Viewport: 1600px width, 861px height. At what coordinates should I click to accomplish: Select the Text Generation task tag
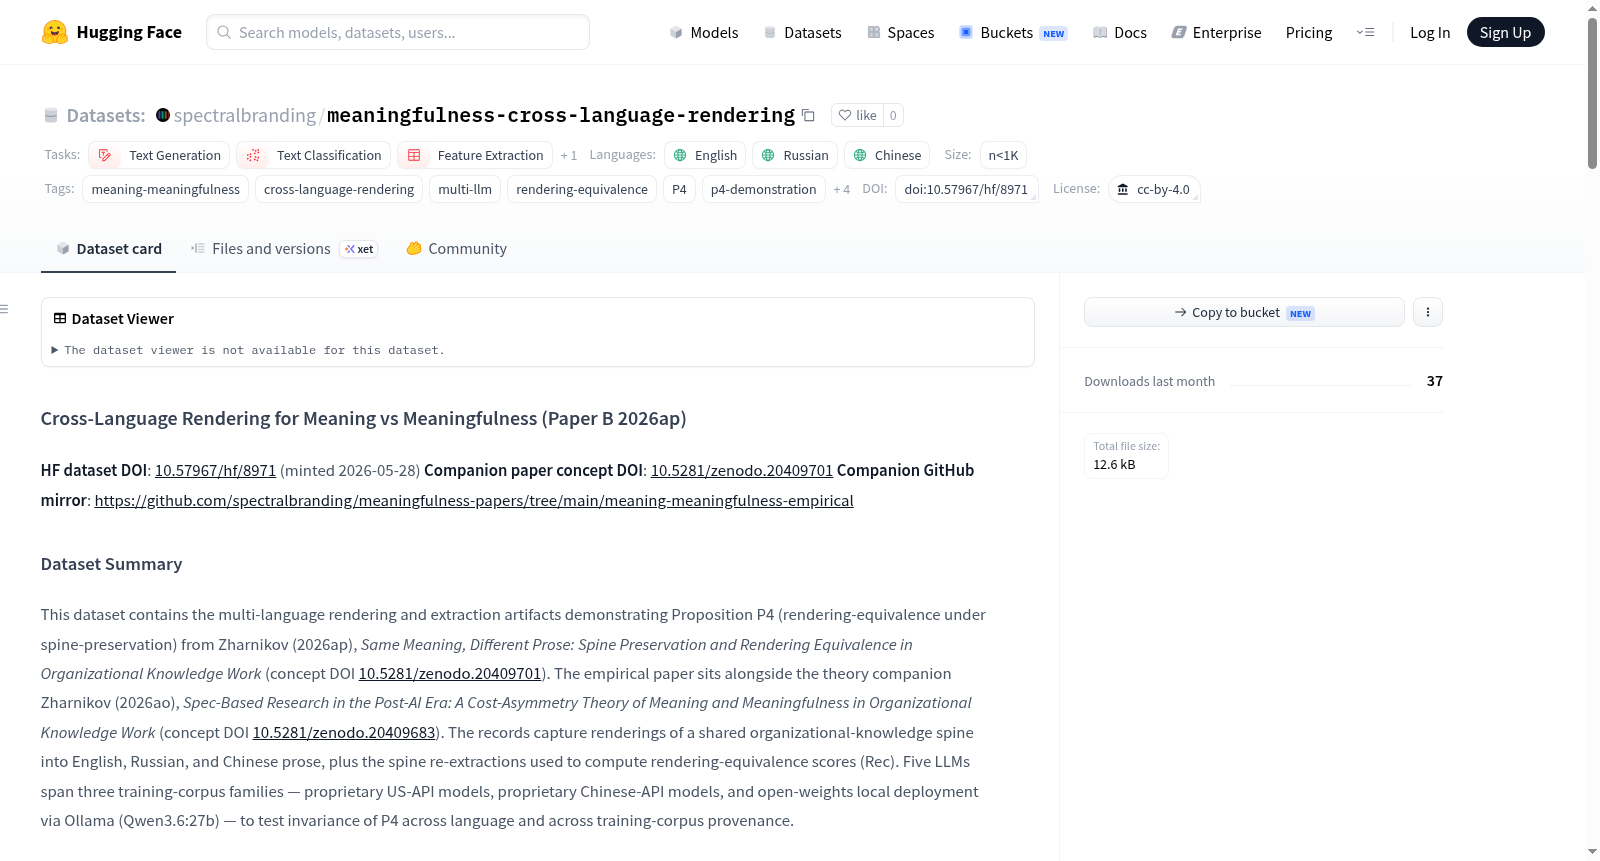(x=159, y=155)
